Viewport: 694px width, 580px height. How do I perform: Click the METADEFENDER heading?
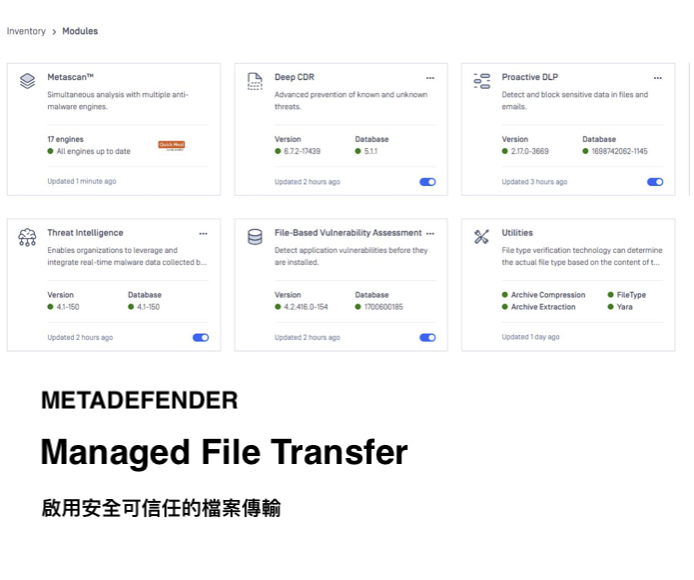click(139, 401)
